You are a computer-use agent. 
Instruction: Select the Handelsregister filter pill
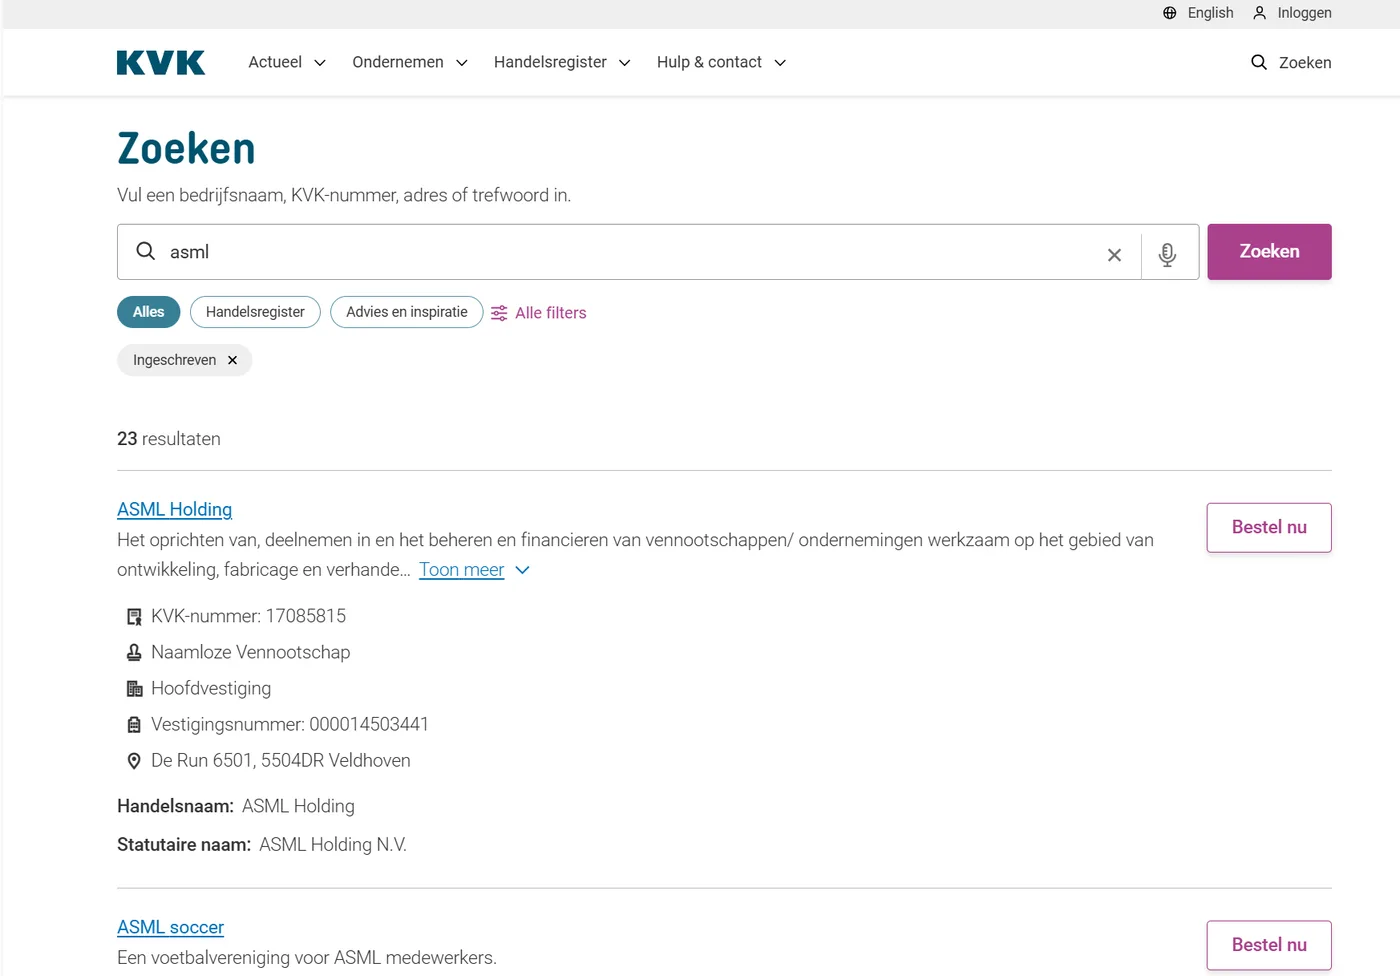(255, 312)
